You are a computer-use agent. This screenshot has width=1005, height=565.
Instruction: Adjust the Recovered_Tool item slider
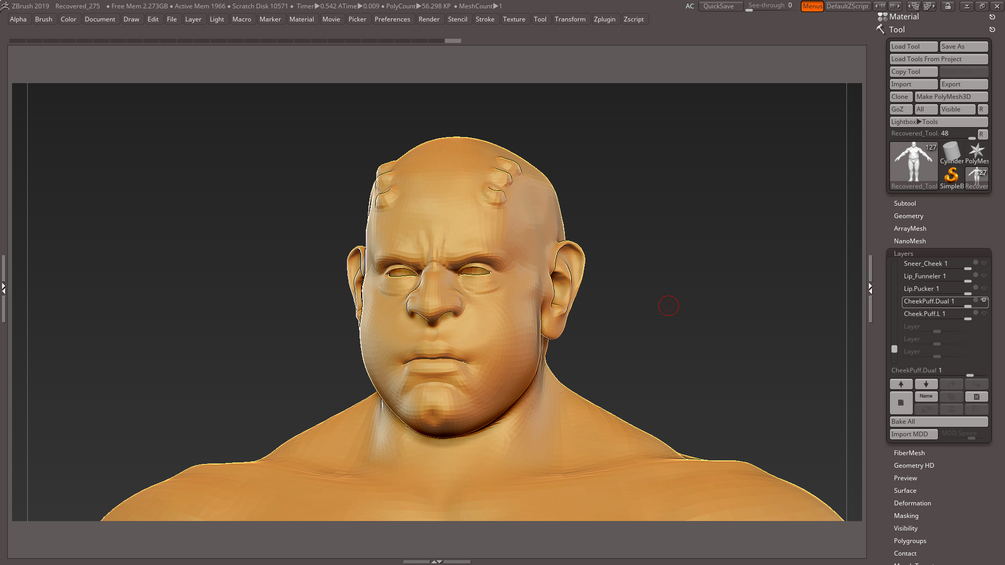pos(933,134)
